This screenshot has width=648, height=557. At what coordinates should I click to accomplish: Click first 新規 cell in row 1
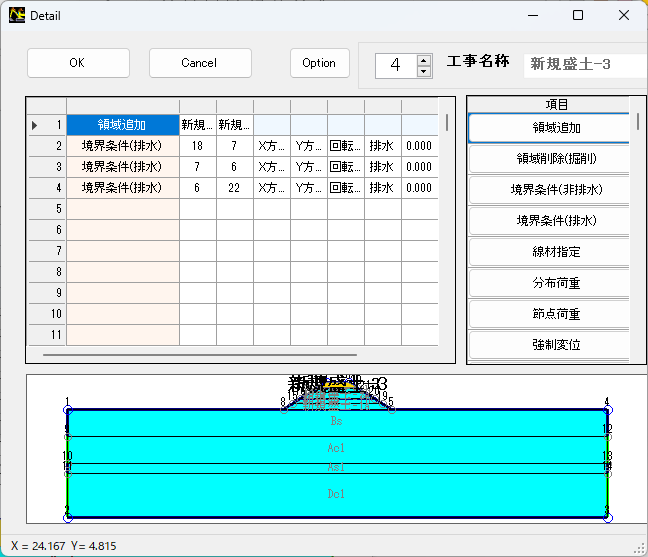pos(198,125)
